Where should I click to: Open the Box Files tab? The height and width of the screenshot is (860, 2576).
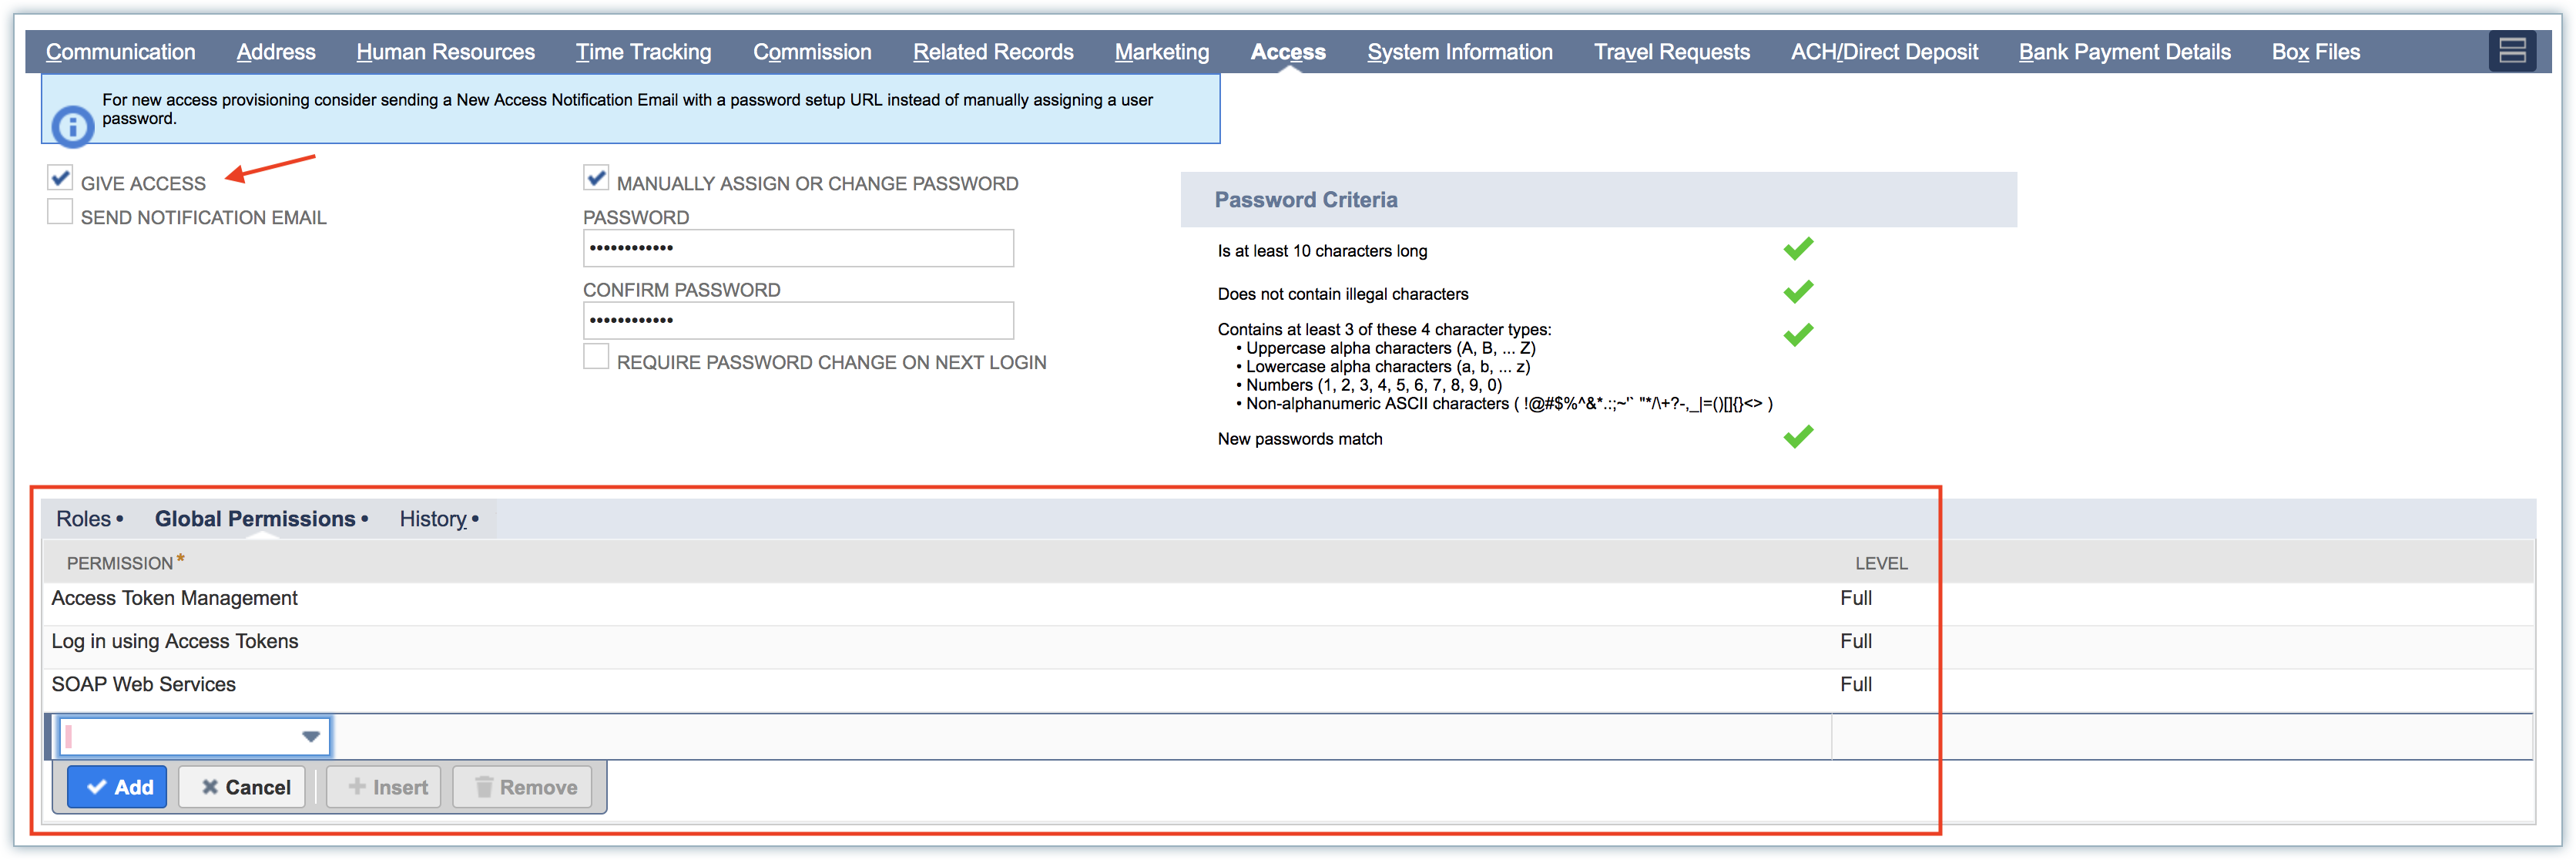(x=2315, y=52)
